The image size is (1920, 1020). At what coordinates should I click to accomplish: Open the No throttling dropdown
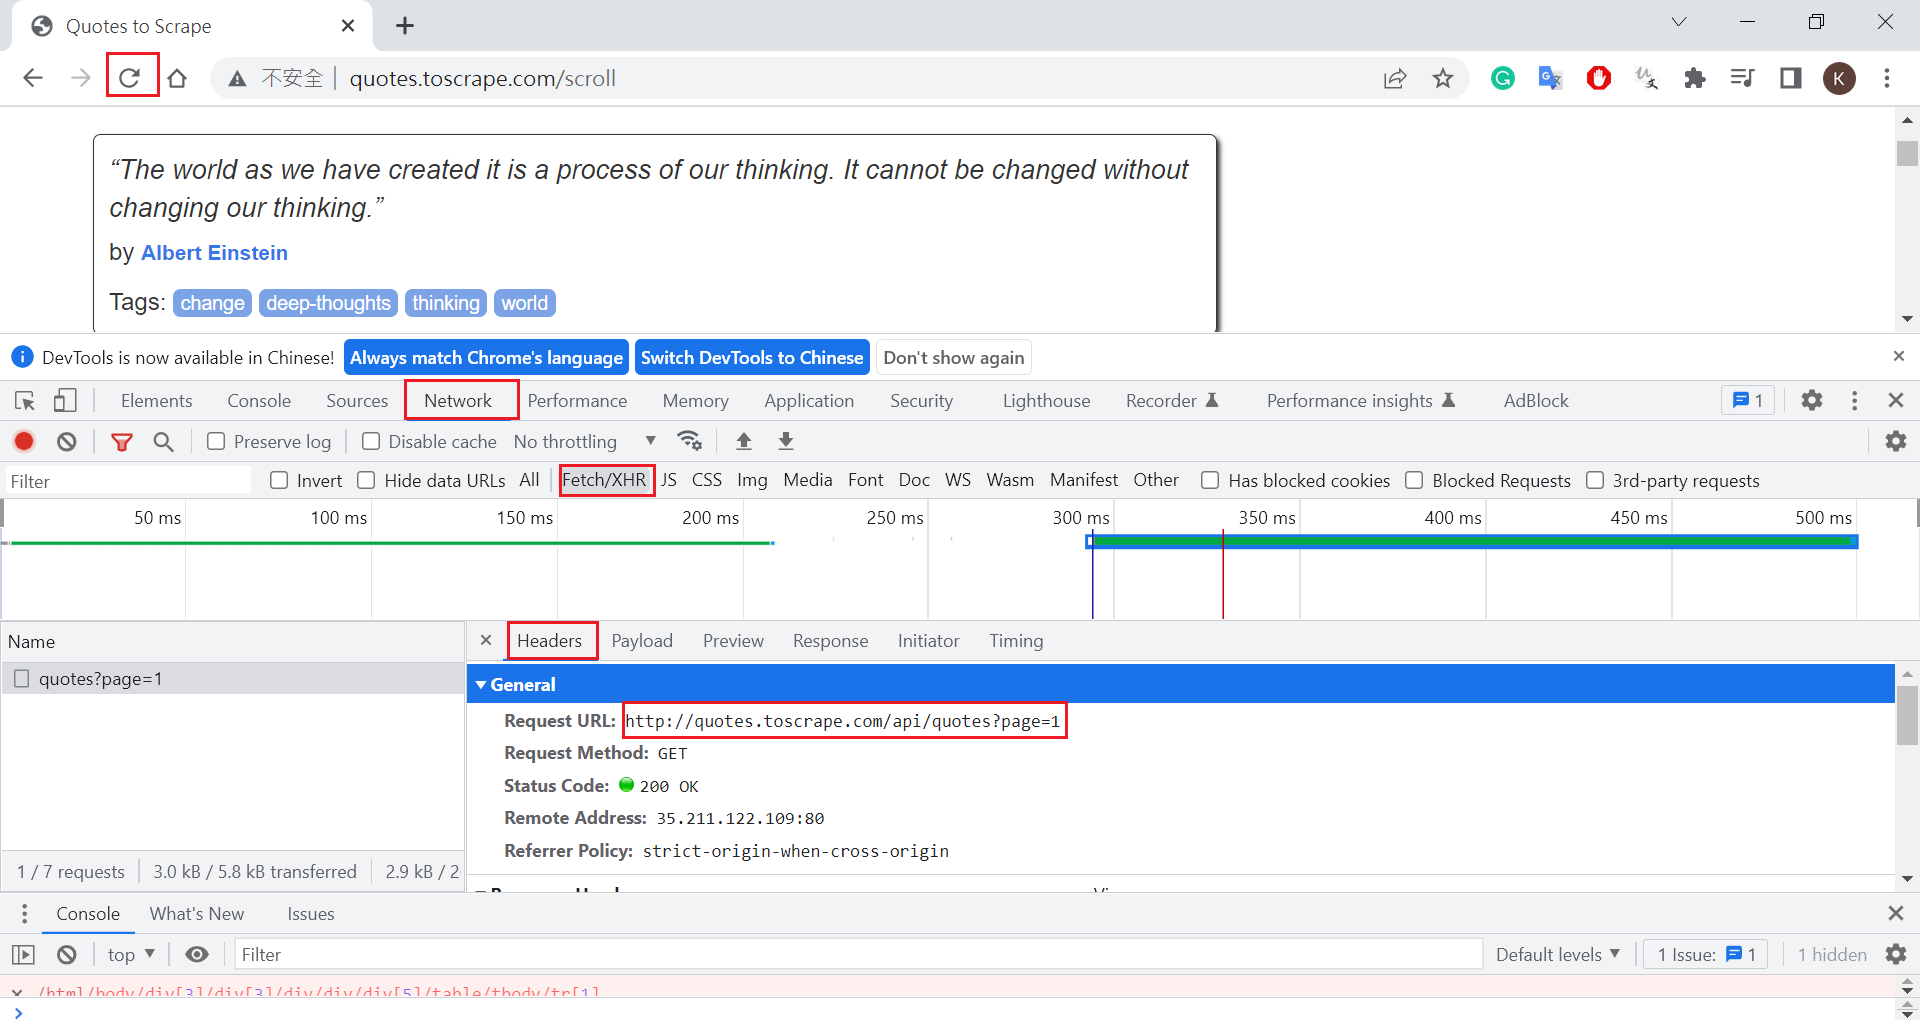(585, 441)
